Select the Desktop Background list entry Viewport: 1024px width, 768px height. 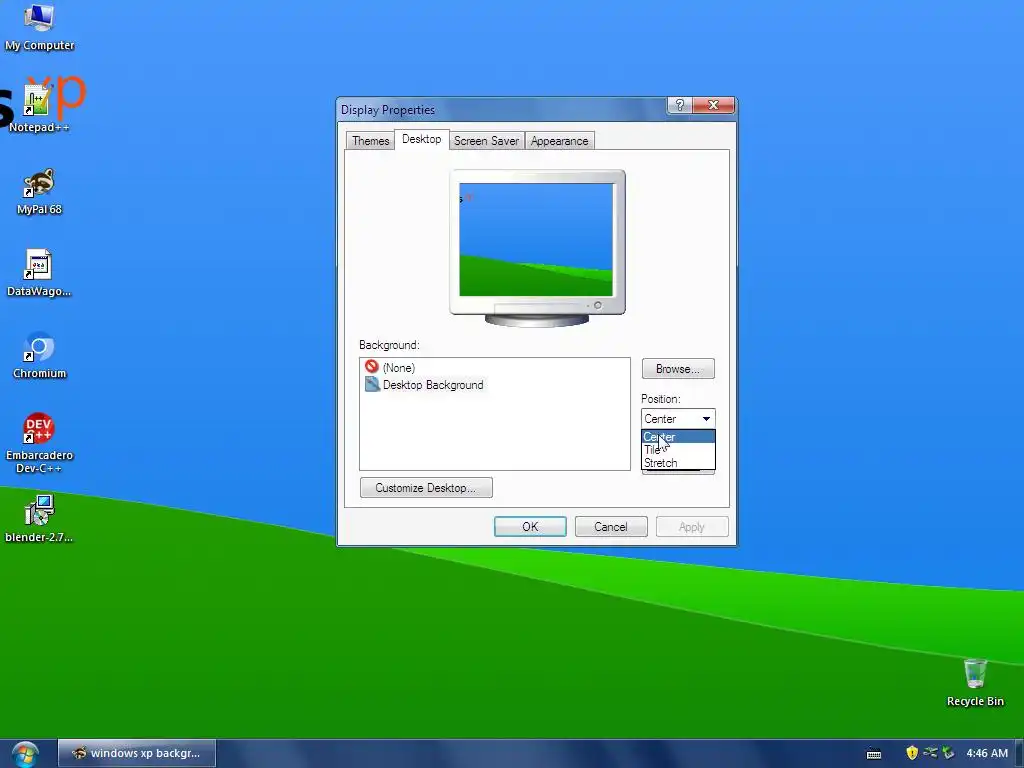tap(424, 385)
